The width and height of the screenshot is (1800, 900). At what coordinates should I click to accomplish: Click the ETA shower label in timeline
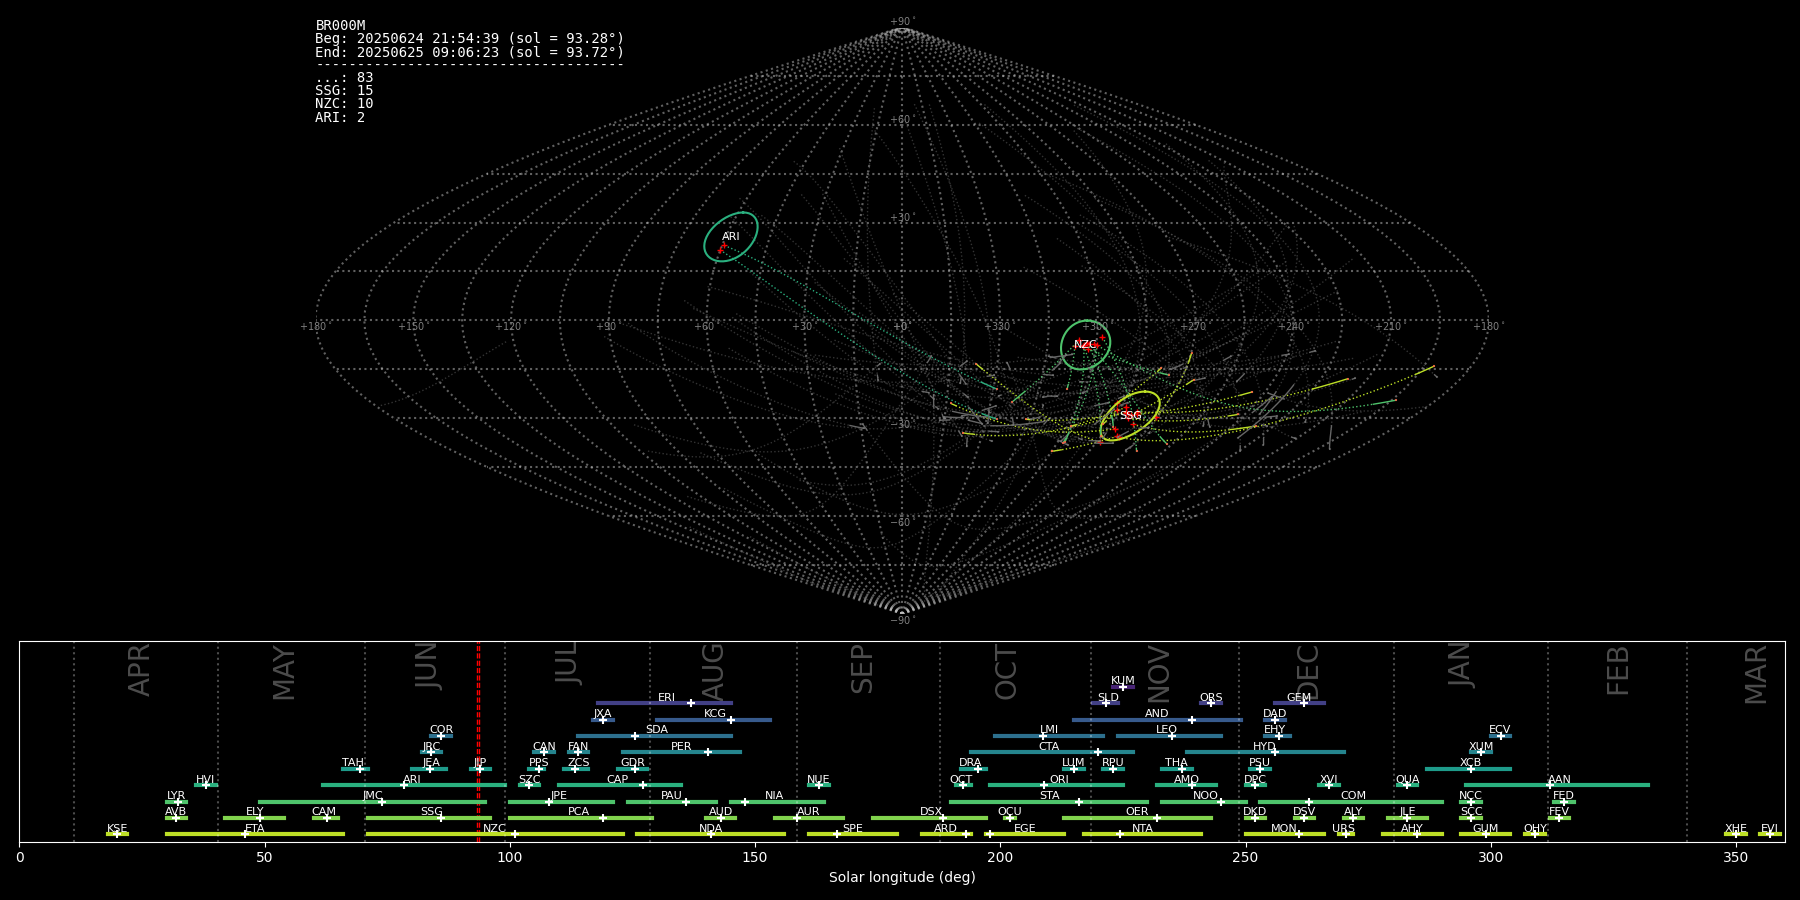click(255, 829)
